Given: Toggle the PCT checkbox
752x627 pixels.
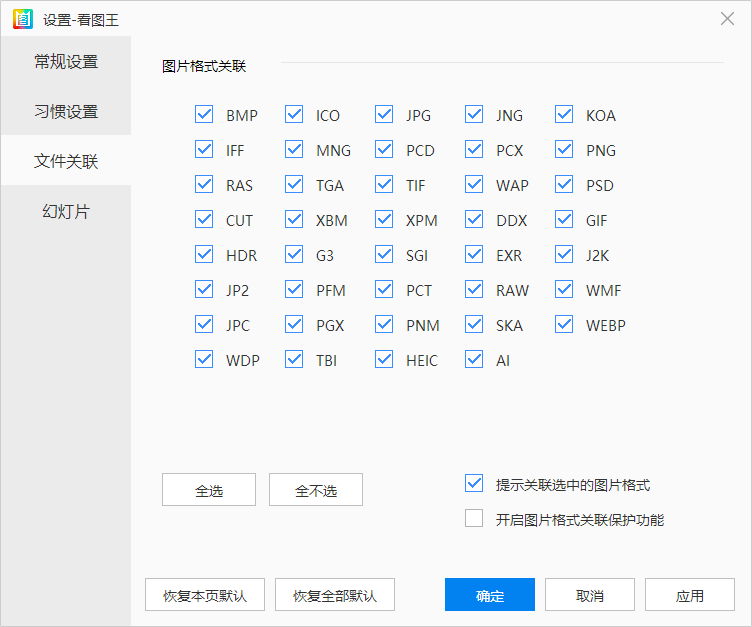Looking at the screenshot, I should [384, 290].
